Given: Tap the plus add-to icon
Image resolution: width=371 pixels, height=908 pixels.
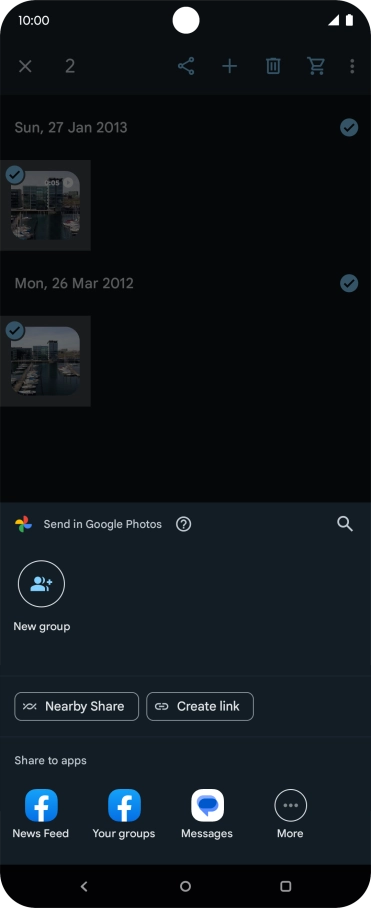Looking at the screenshot, I should point(230,66).
